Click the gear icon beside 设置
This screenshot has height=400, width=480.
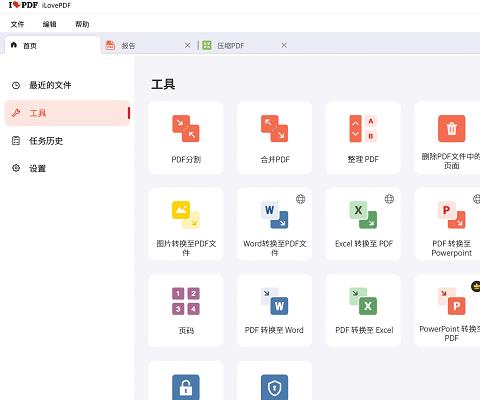click(x=16, y=168)
